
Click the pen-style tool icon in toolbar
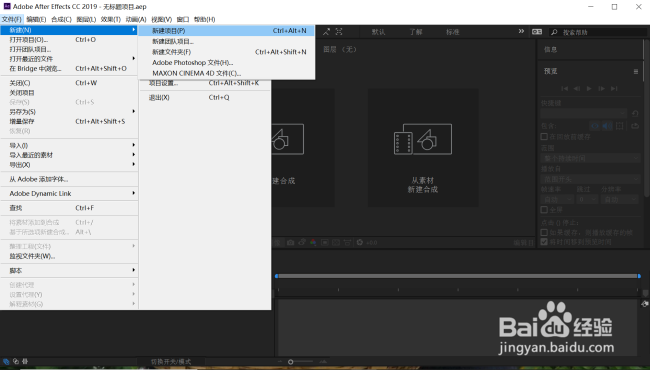click(x=326, y=31)
